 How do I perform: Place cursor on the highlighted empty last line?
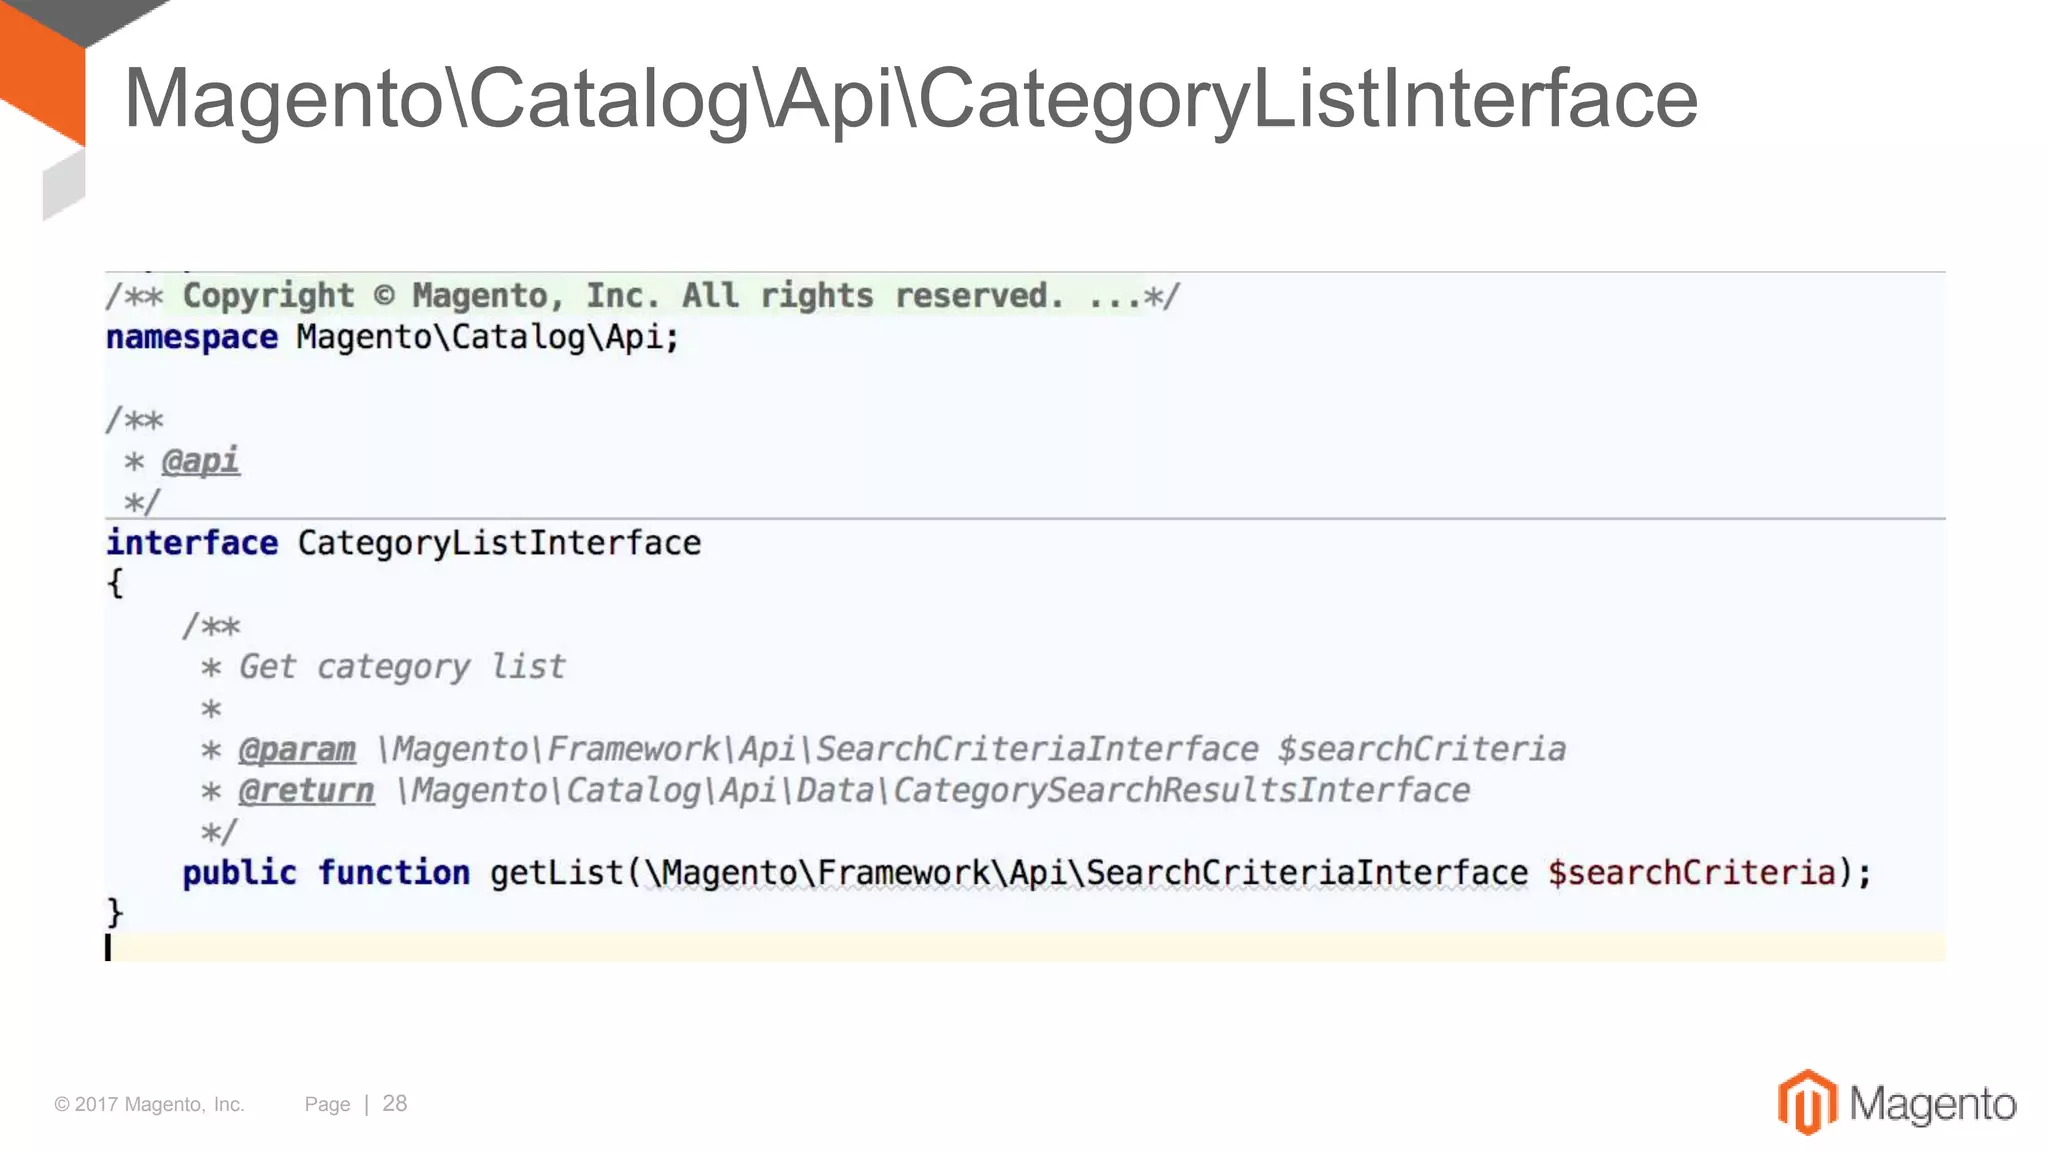click(1025, 947)
